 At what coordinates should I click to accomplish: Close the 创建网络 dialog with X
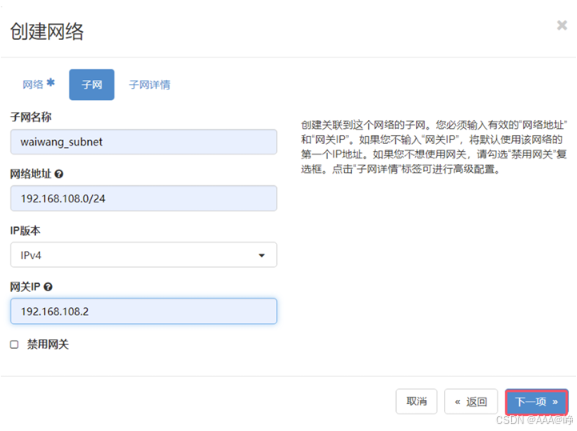562,25
